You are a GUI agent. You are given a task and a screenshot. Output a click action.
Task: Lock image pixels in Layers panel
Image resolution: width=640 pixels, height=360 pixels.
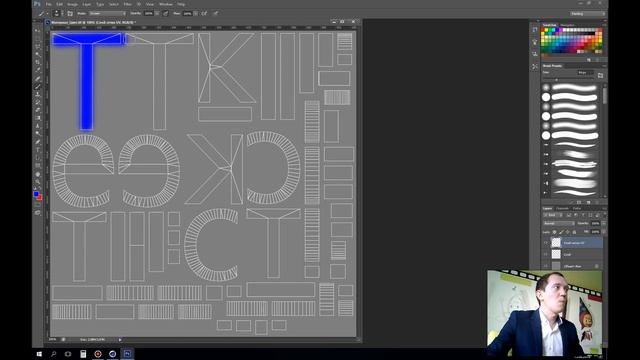561,232
